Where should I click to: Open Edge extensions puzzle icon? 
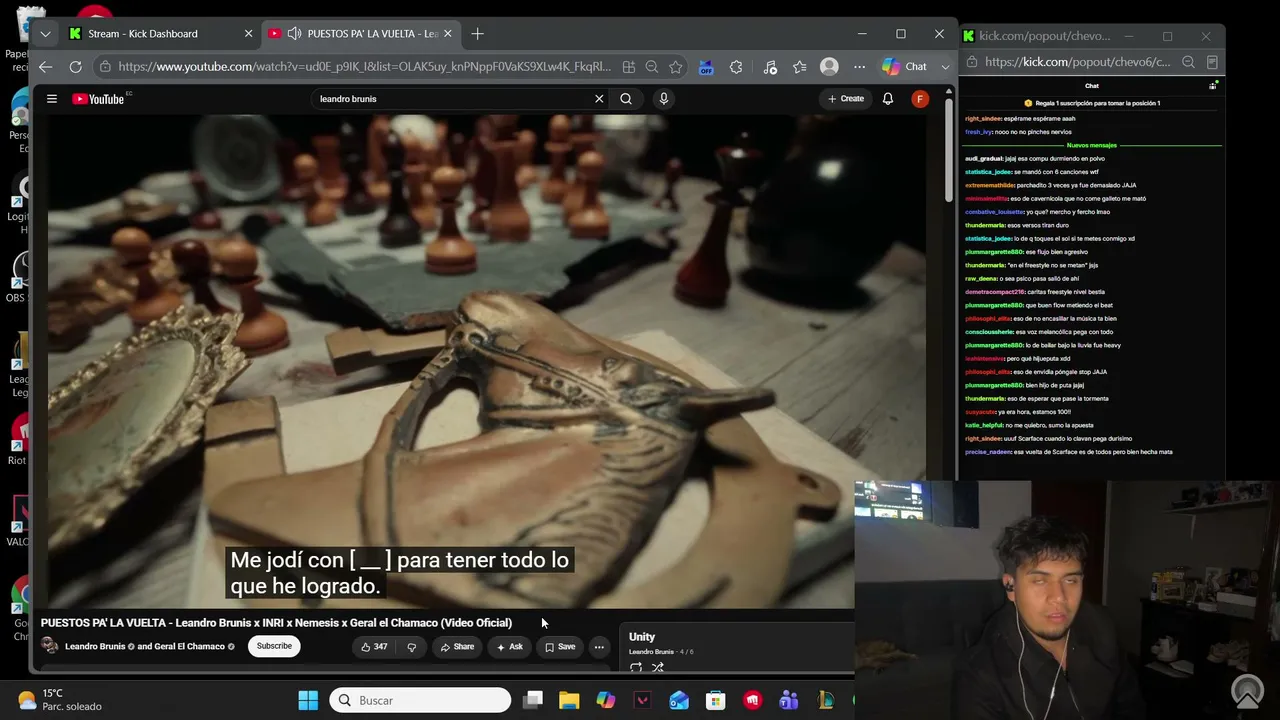(737, 67)
